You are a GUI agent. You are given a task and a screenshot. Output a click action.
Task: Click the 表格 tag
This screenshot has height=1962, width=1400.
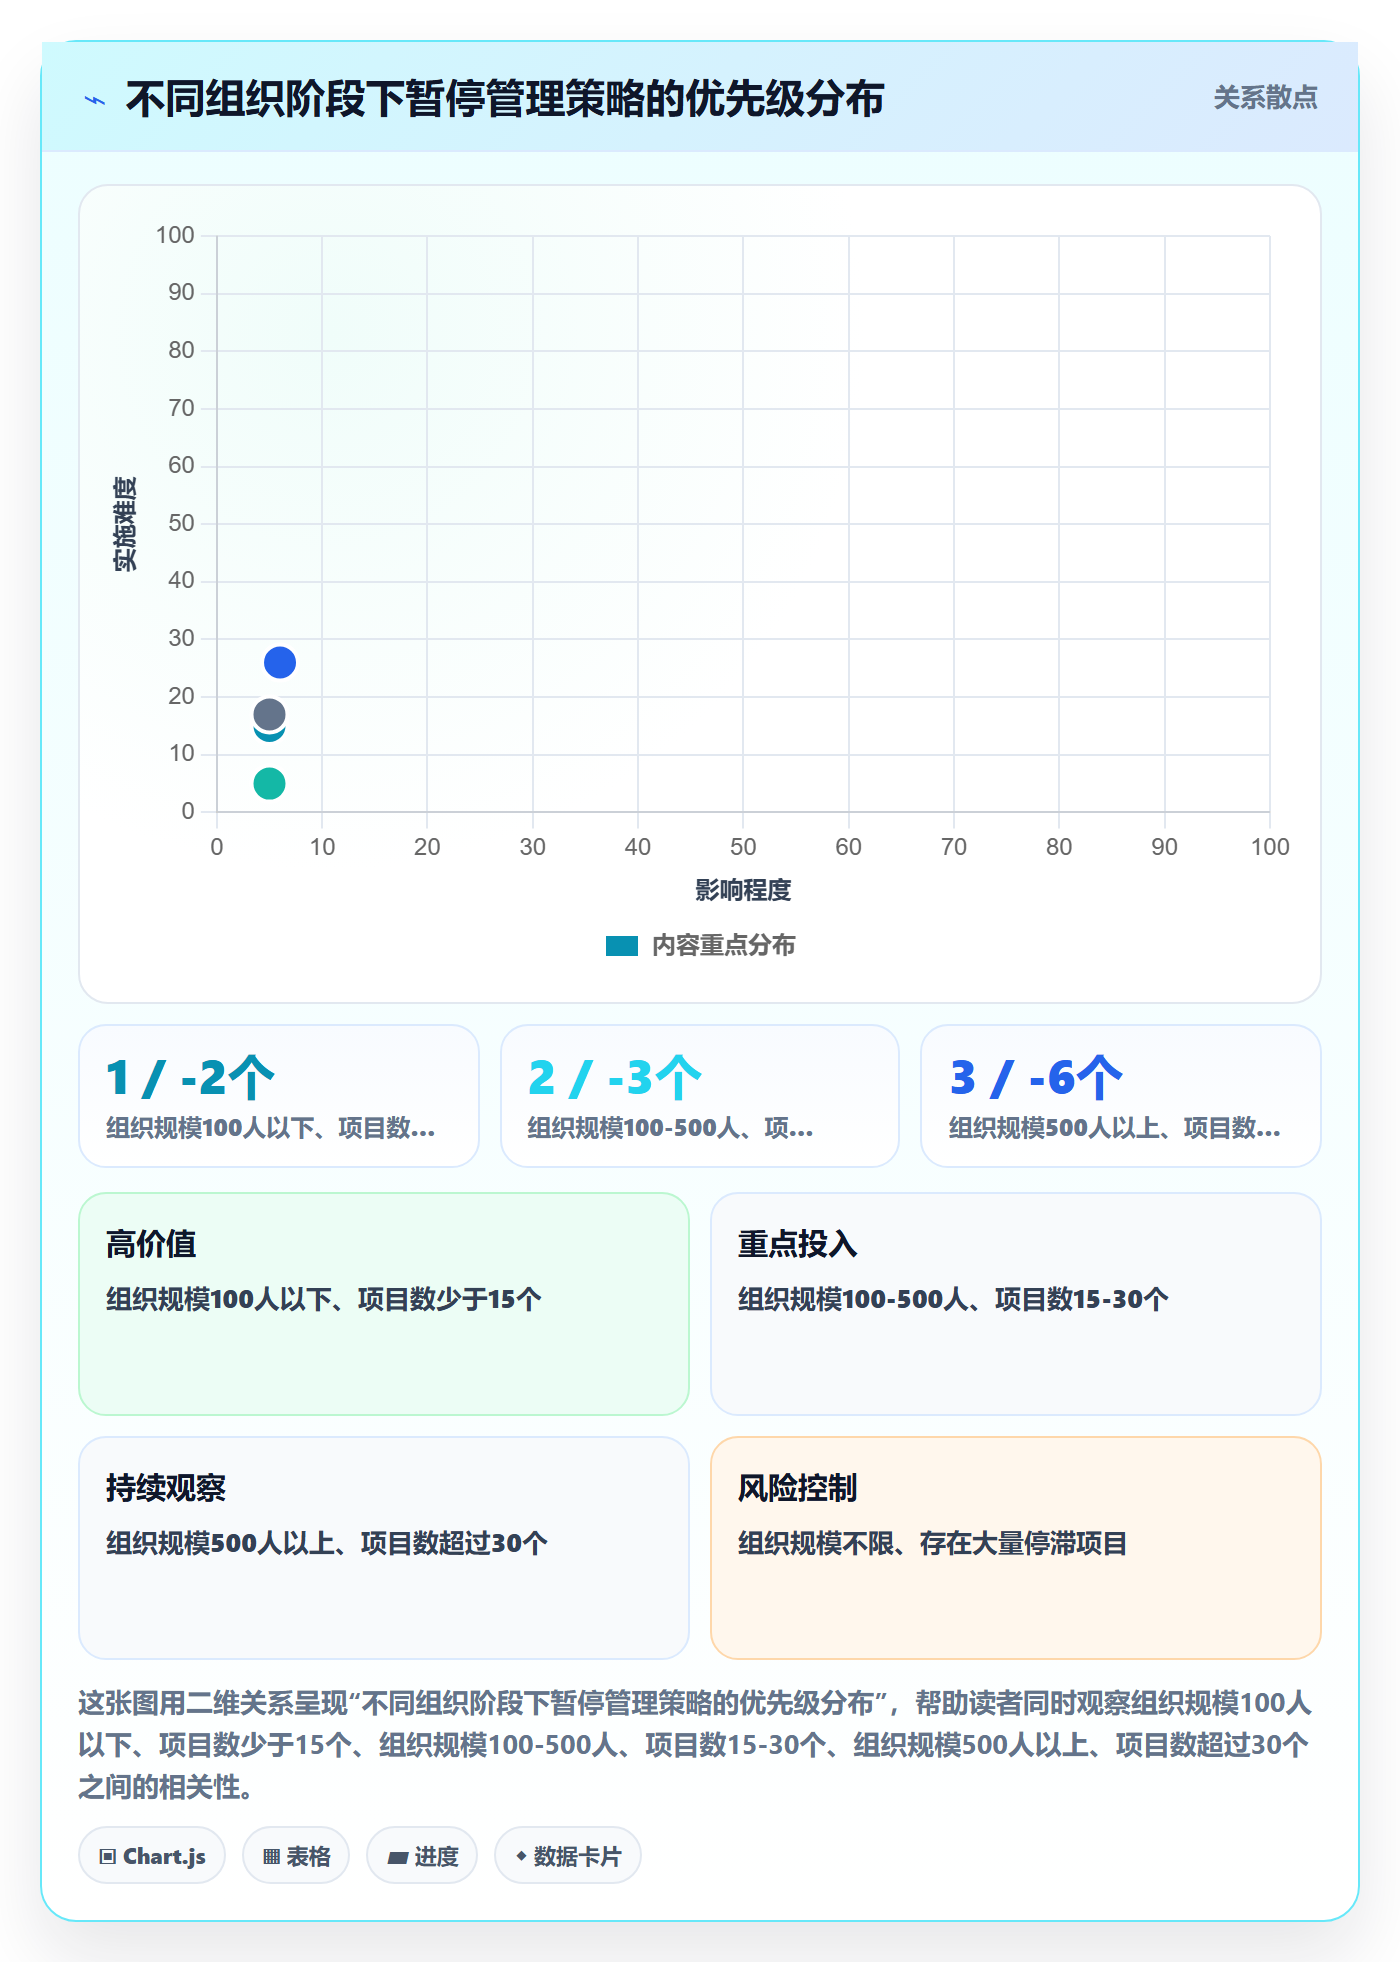pyautogui.click(x=296, y=1856)
